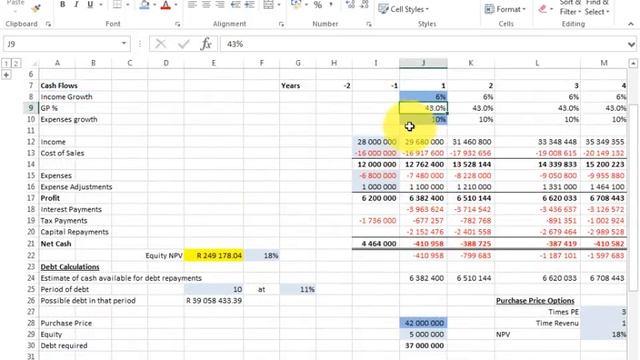Expand the grouped rows with the plus button
The width and height of the screenshot is (640, 360).
pyautogui.click(x=7, y=74)
